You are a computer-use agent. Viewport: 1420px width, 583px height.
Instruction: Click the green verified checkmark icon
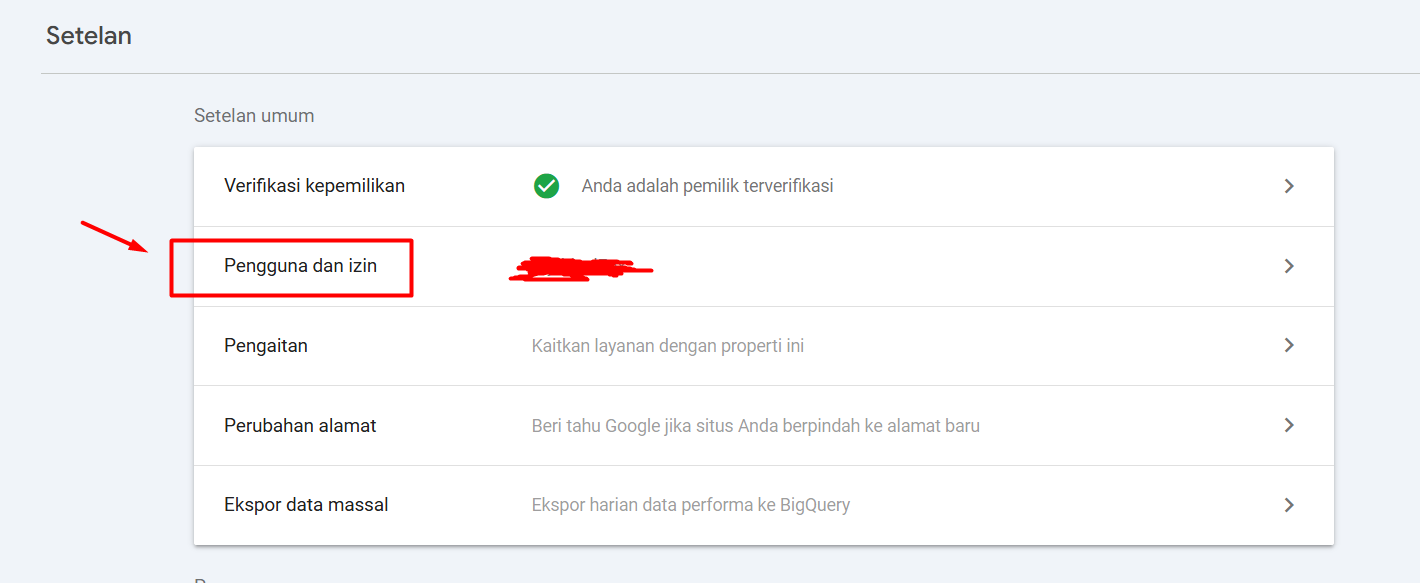(x=546, y=186)
